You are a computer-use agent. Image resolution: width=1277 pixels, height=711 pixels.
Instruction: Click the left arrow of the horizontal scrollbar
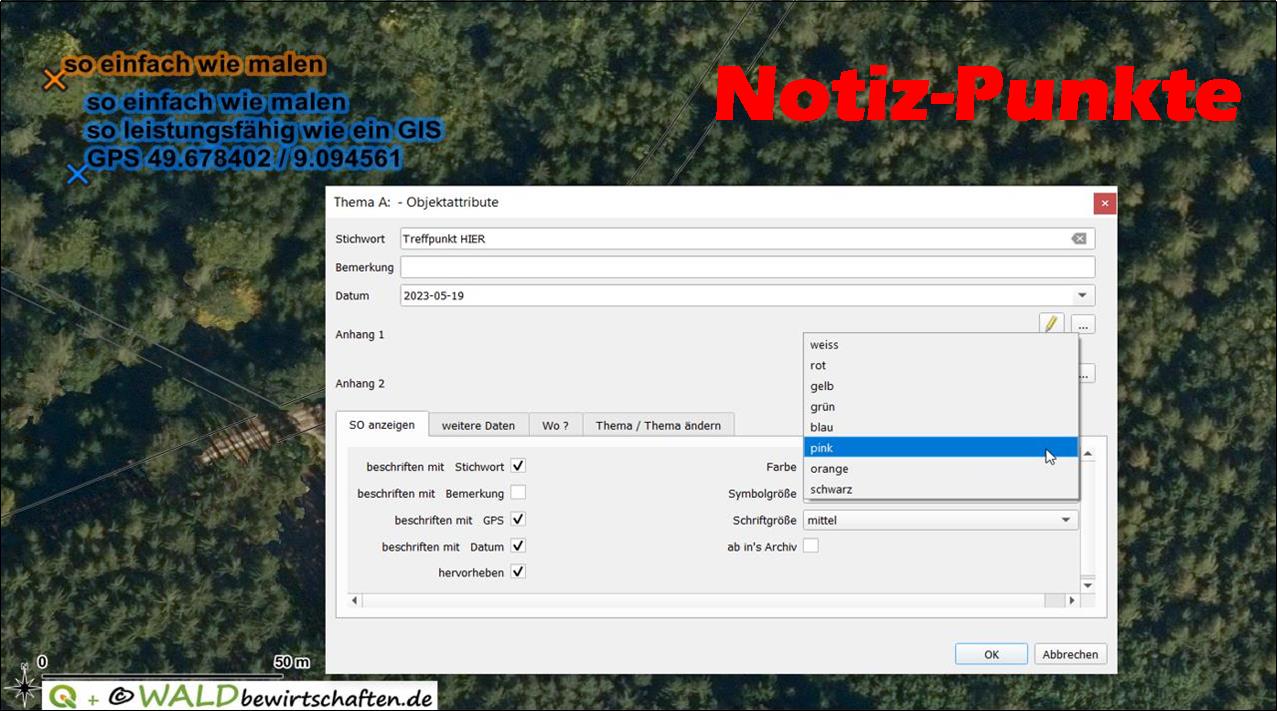[355, 600]
